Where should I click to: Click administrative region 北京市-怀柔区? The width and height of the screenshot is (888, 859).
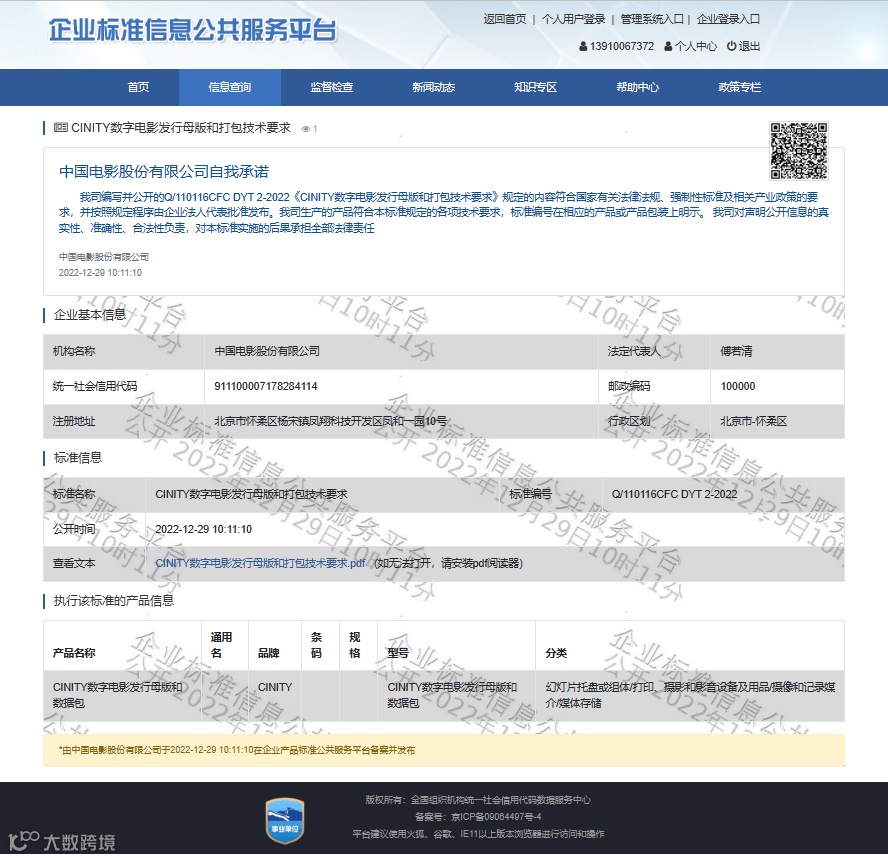(753, 421)
